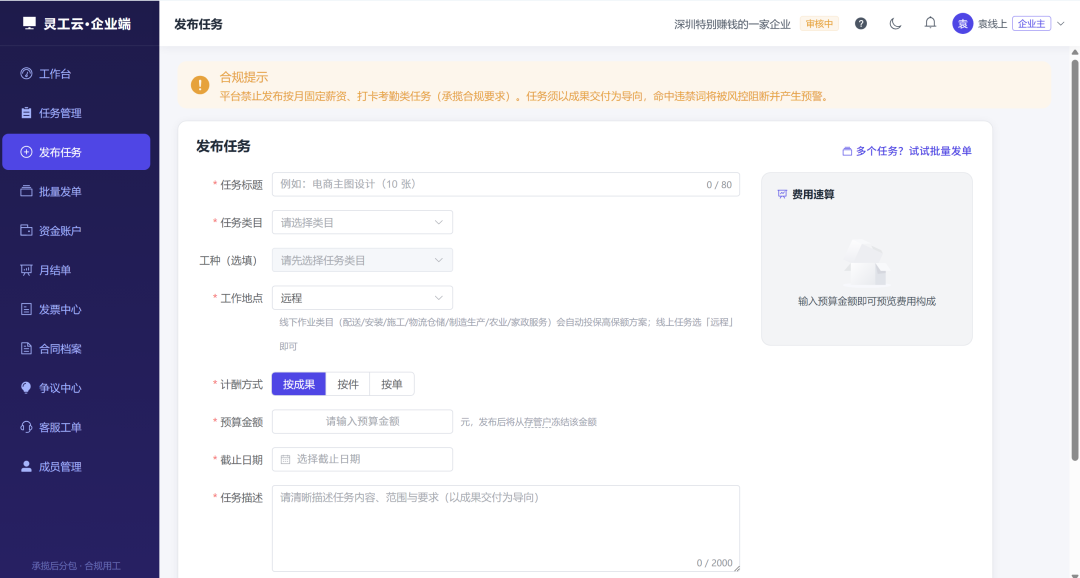Open help question mark icon
Image resolution: width=1080 pixels, height=578 pixels.
[x=861, y=23]
